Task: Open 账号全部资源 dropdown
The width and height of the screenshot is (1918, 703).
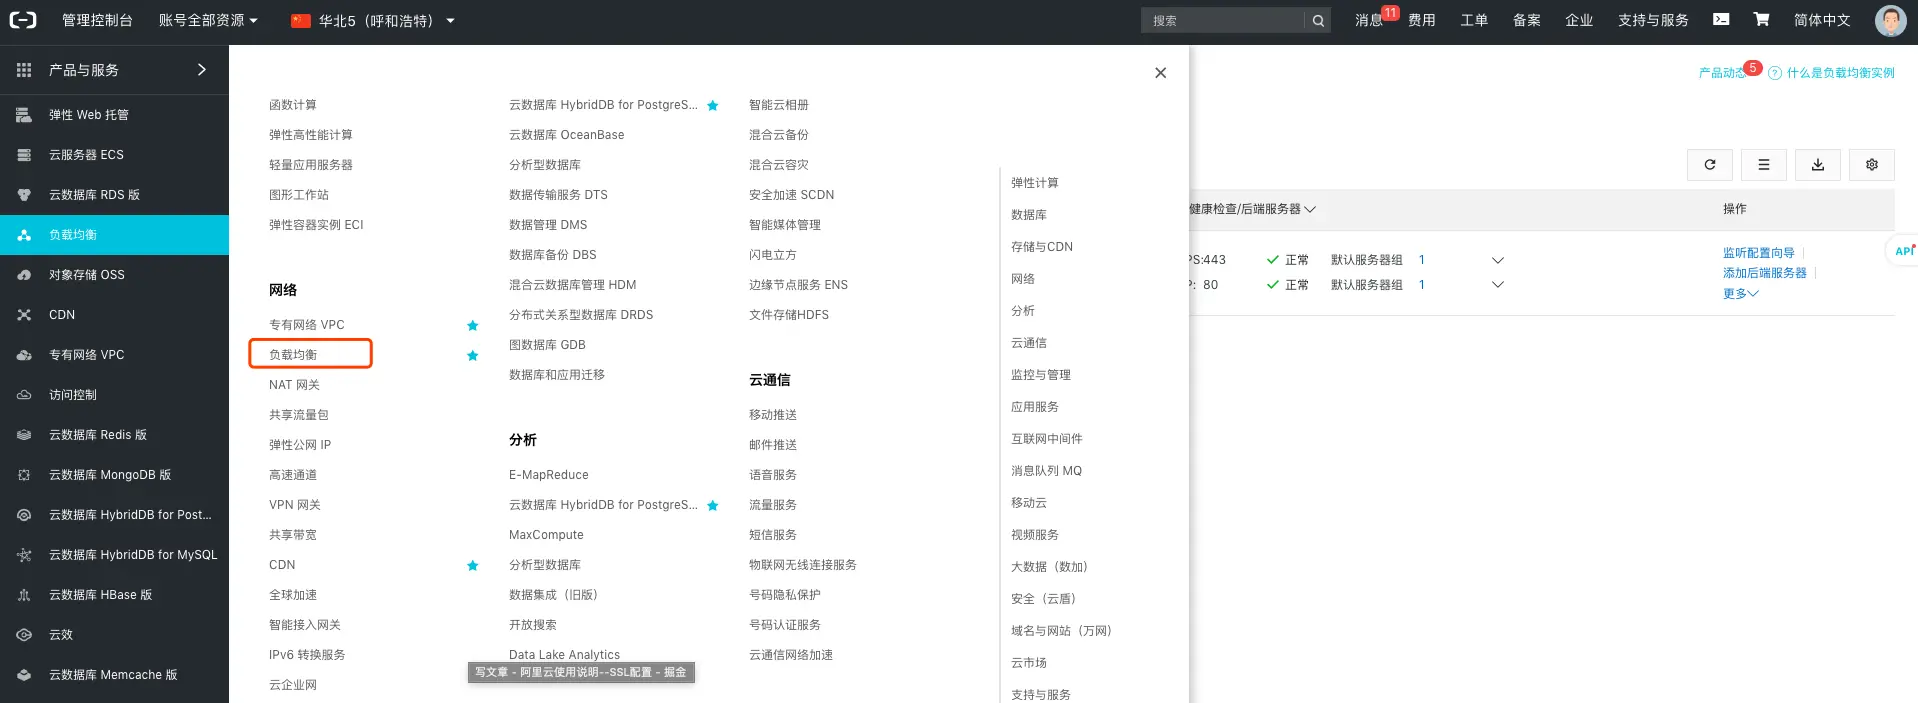Action: (x=208, y=20)
